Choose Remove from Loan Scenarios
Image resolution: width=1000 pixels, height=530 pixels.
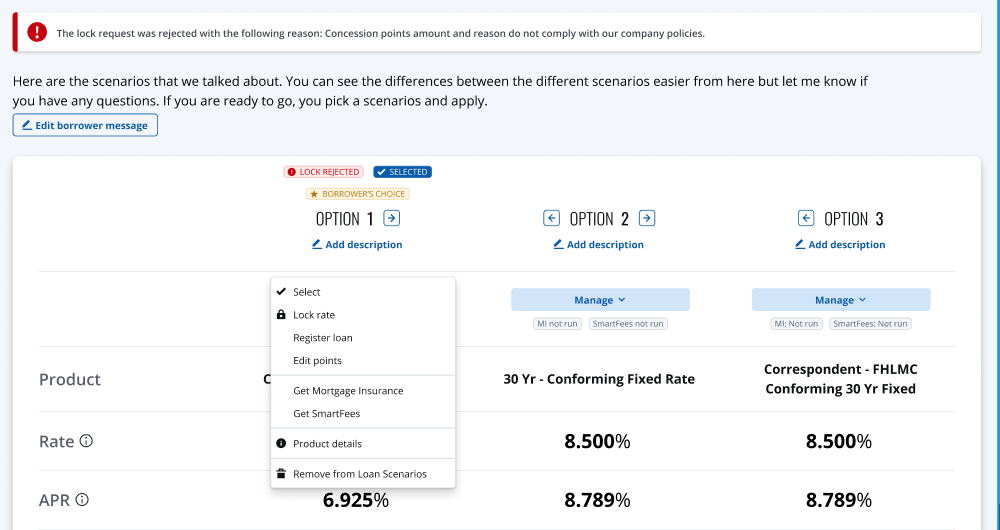(359, 474)
